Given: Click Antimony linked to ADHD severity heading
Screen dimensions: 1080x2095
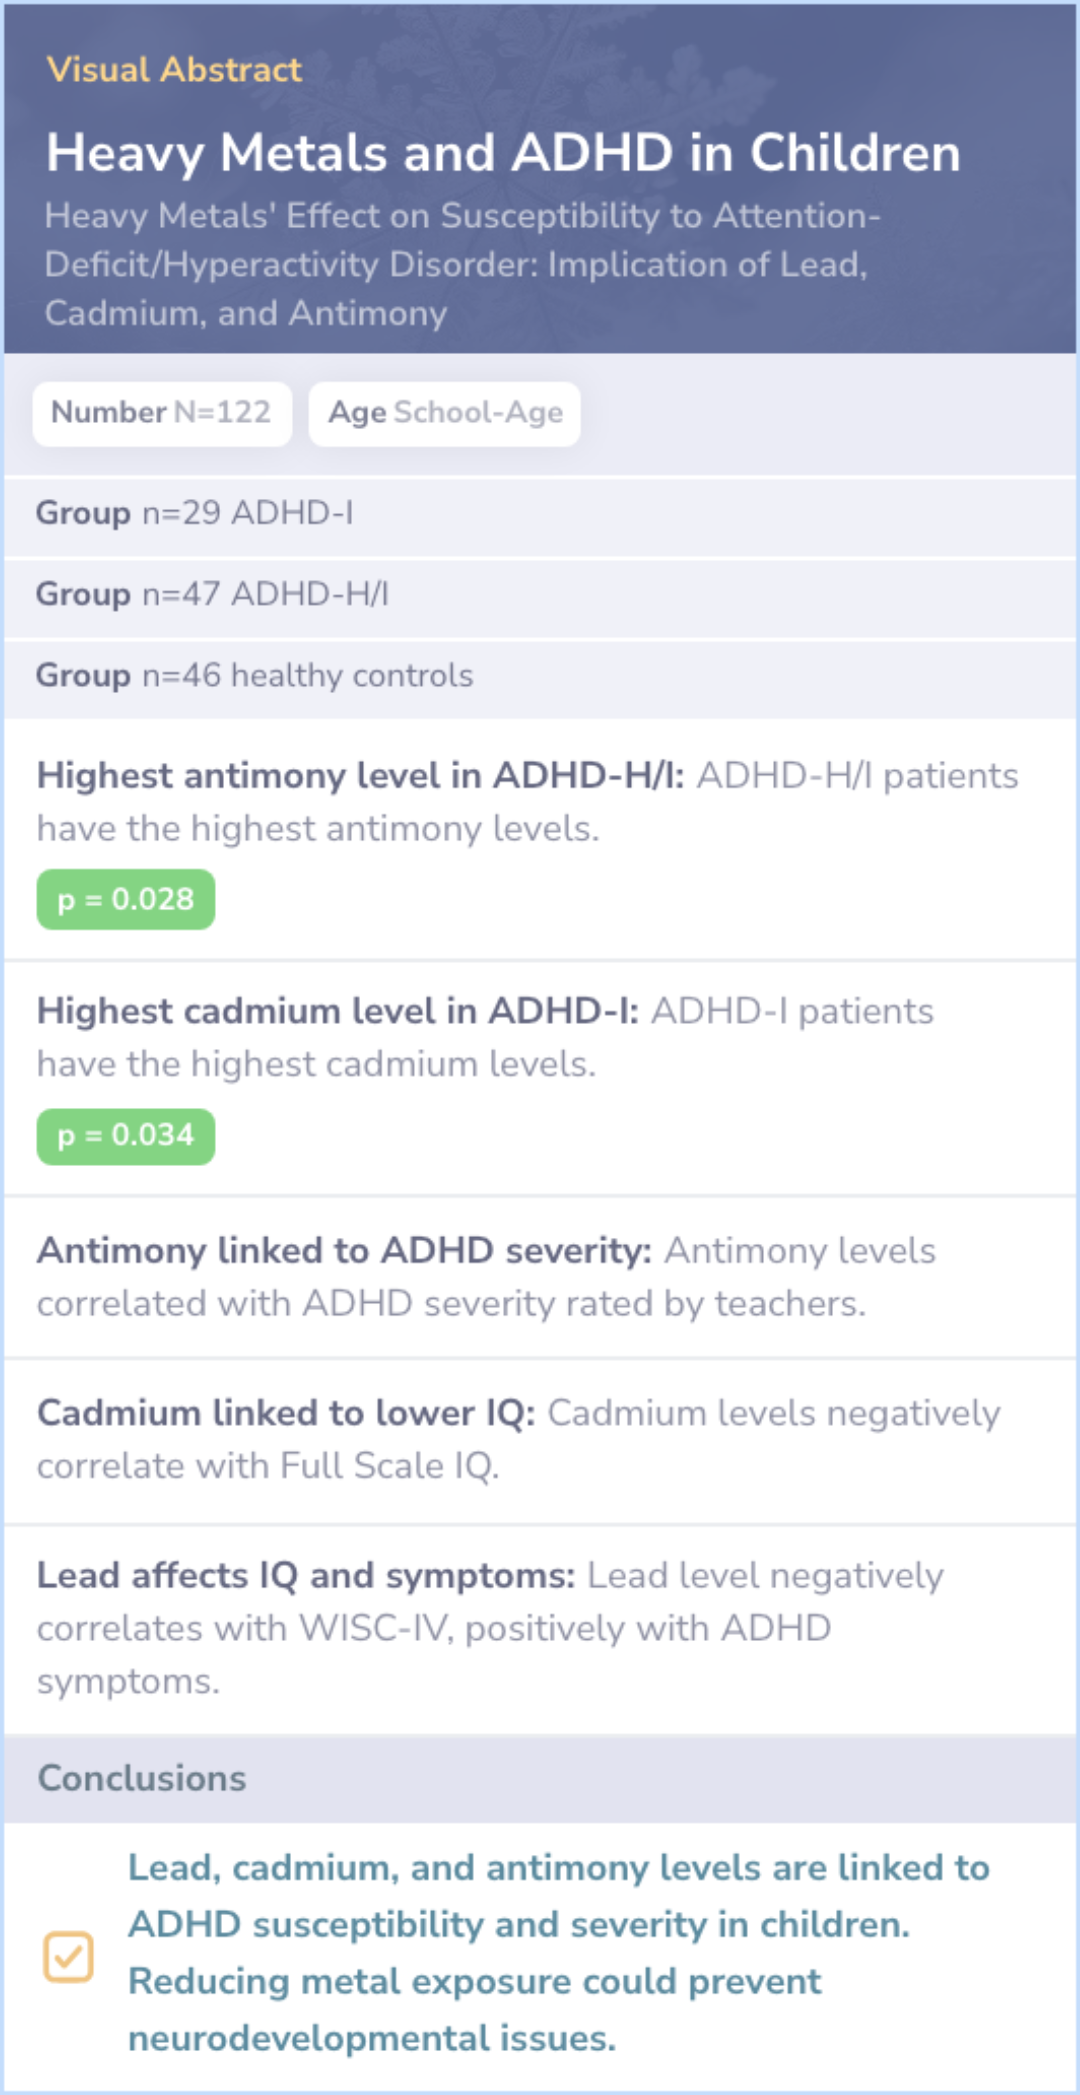Looking at the screenshot, I should [x=344, y=1250].
